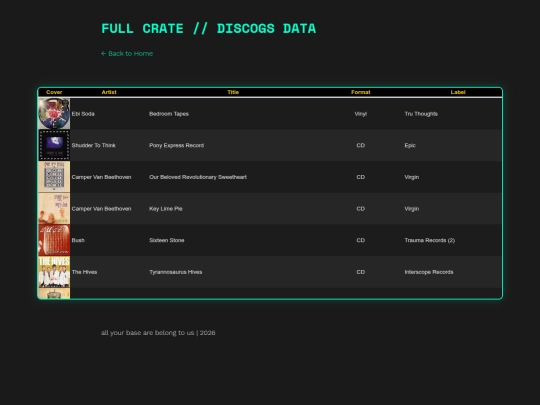Select the CD format in Bush row
This screenshot has height=405, width=540.
pyautogui.click(x=361, y=240)
